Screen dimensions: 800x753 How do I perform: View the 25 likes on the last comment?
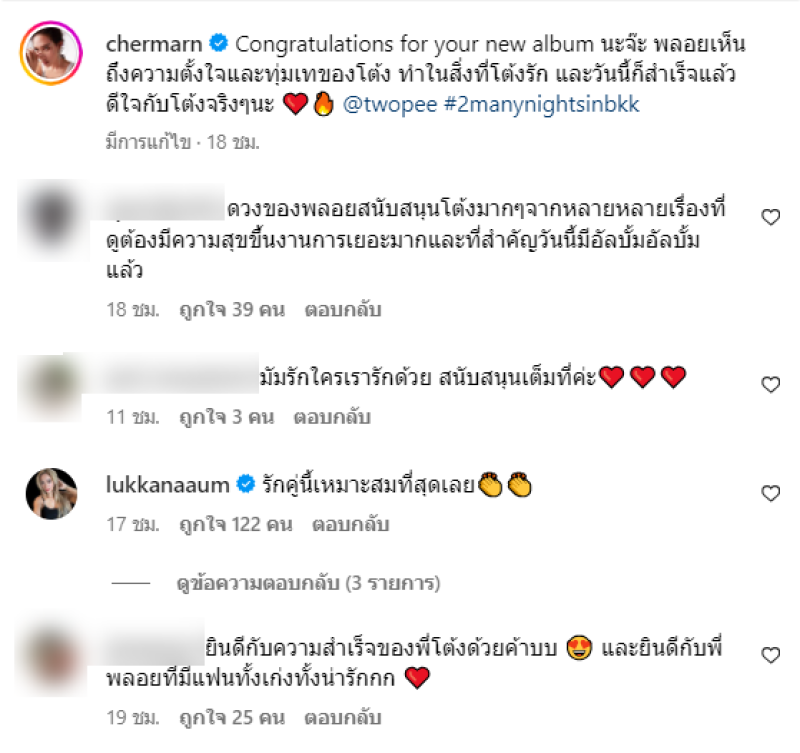(x=232, y=718)
